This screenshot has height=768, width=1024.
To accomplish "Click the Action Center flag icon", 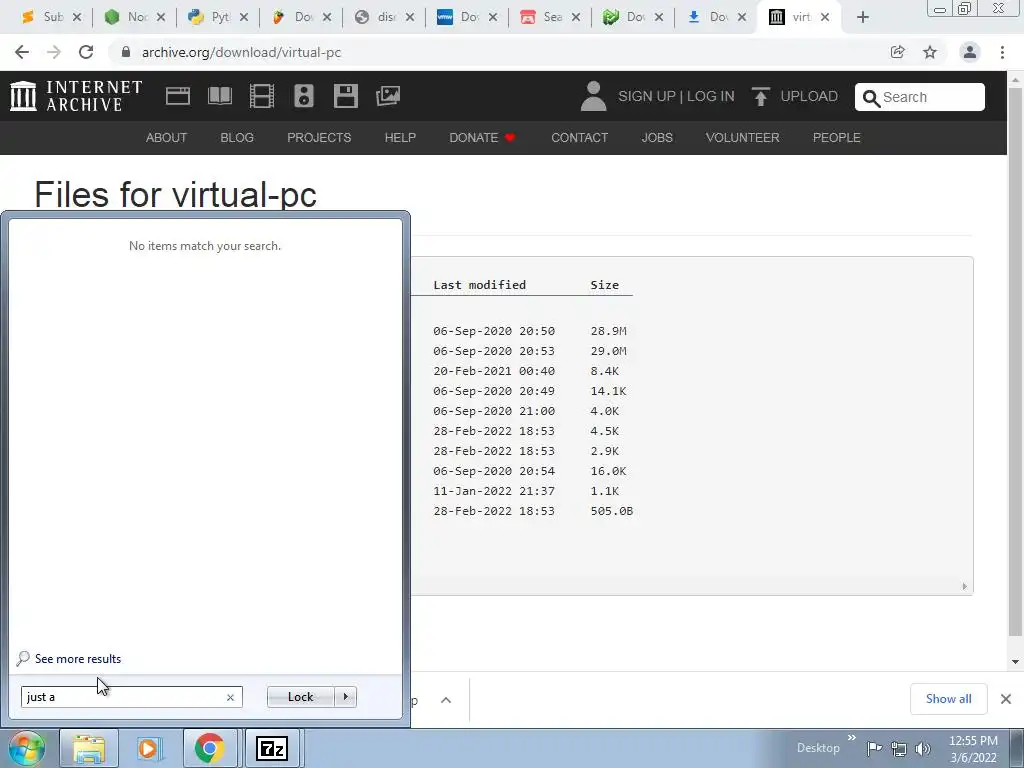I will tap(874, 748).
